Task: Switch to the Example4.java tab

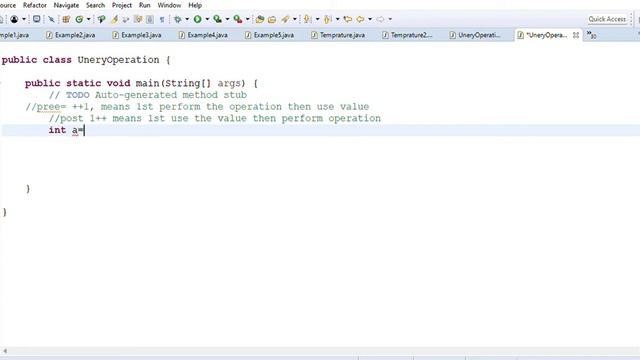Action: pos(203,35)
